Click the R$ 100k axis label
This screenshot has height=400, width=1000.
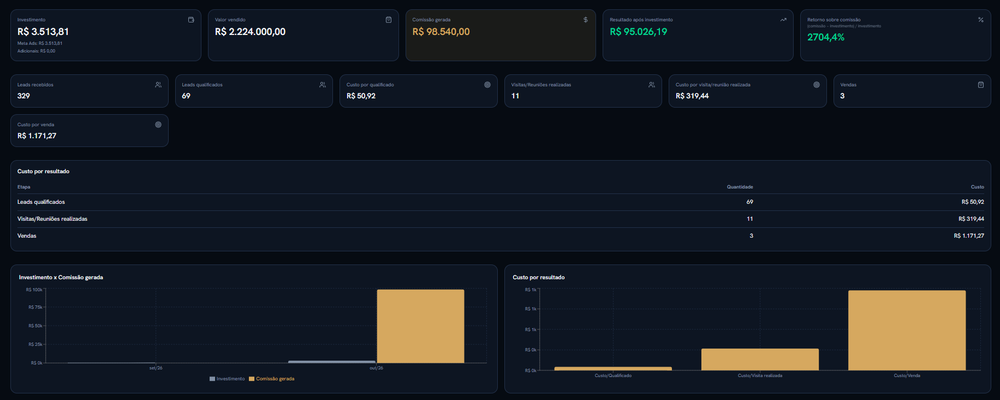[x=34, y=290]
